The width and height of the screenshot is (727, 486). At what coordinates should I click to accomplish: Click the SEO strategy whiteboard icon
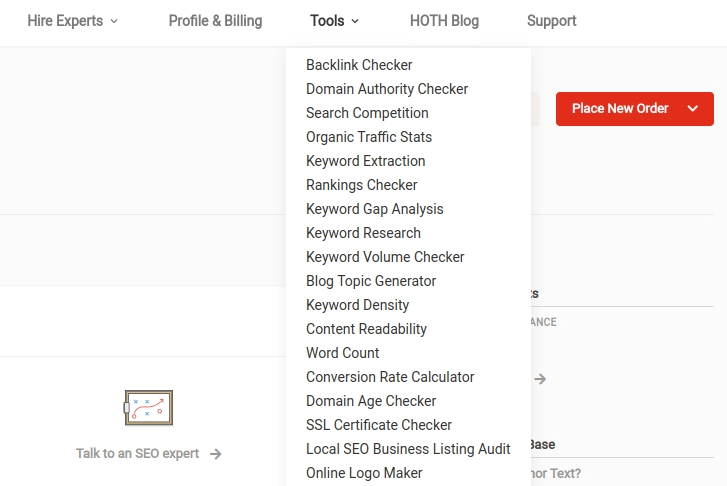148,408
